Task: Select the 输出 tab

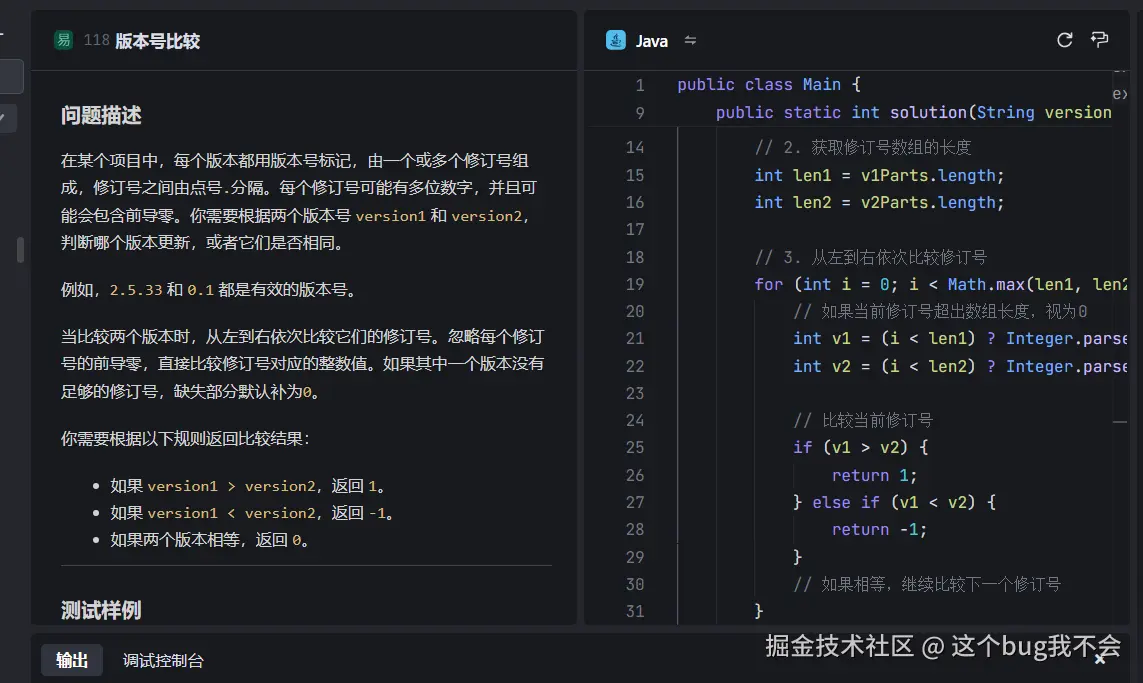Action: pos(71,660)
